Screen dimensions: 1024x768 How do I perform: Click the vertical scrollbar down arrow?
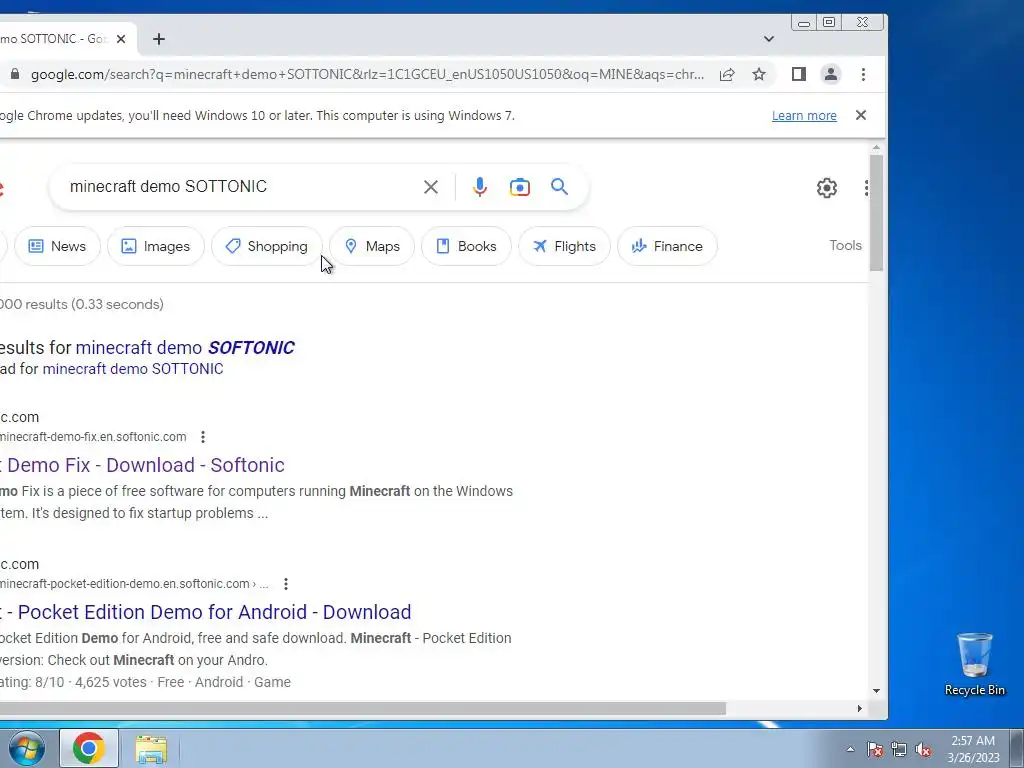point(876,690)
